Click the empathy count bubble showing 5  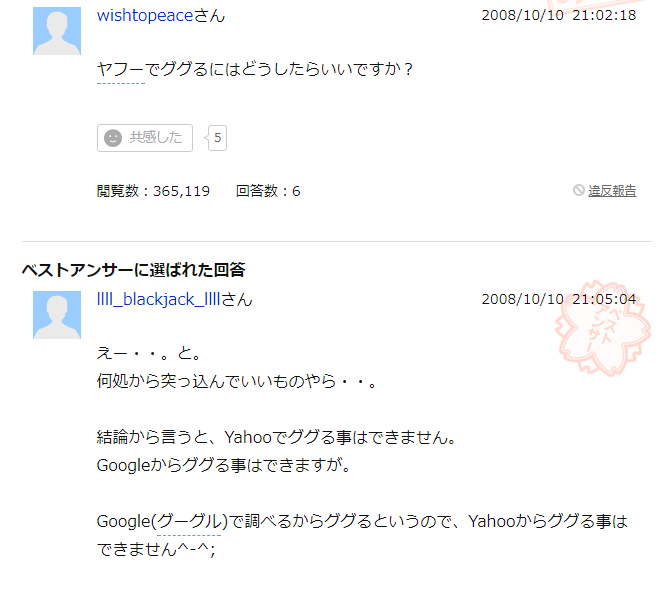coord(217,138)
